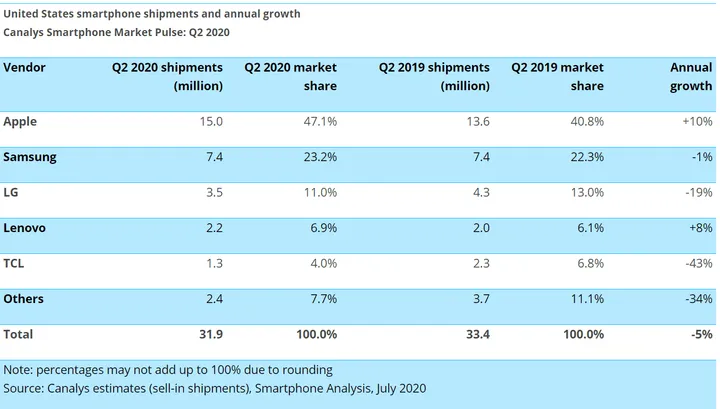
Task: Click LG's 13.0% market share
Action: click(x=587, y=192)
